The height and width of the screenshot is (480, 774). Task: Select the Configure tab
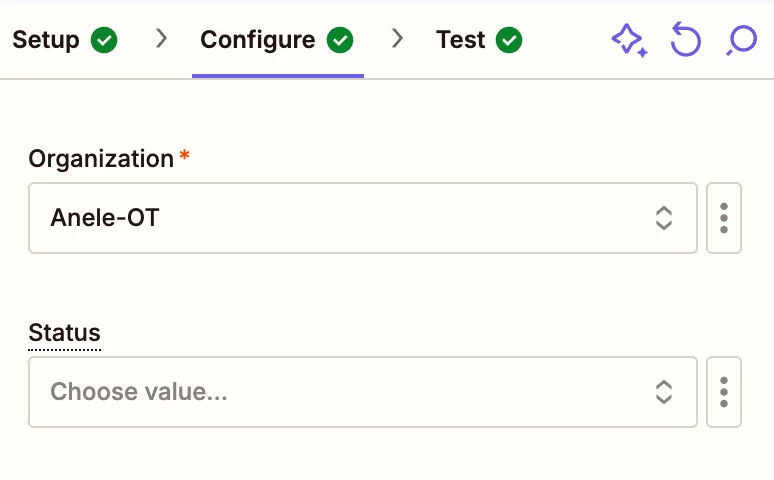(258, 40)
